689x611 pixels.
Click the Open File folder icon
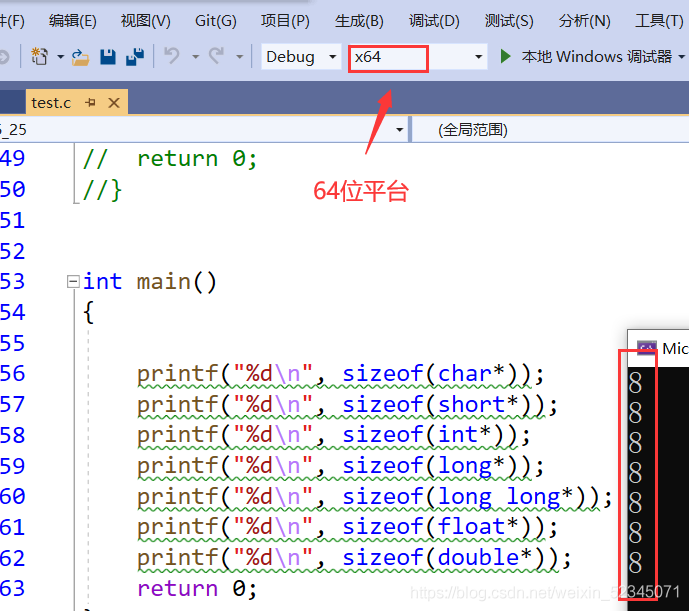pos(80,57)
